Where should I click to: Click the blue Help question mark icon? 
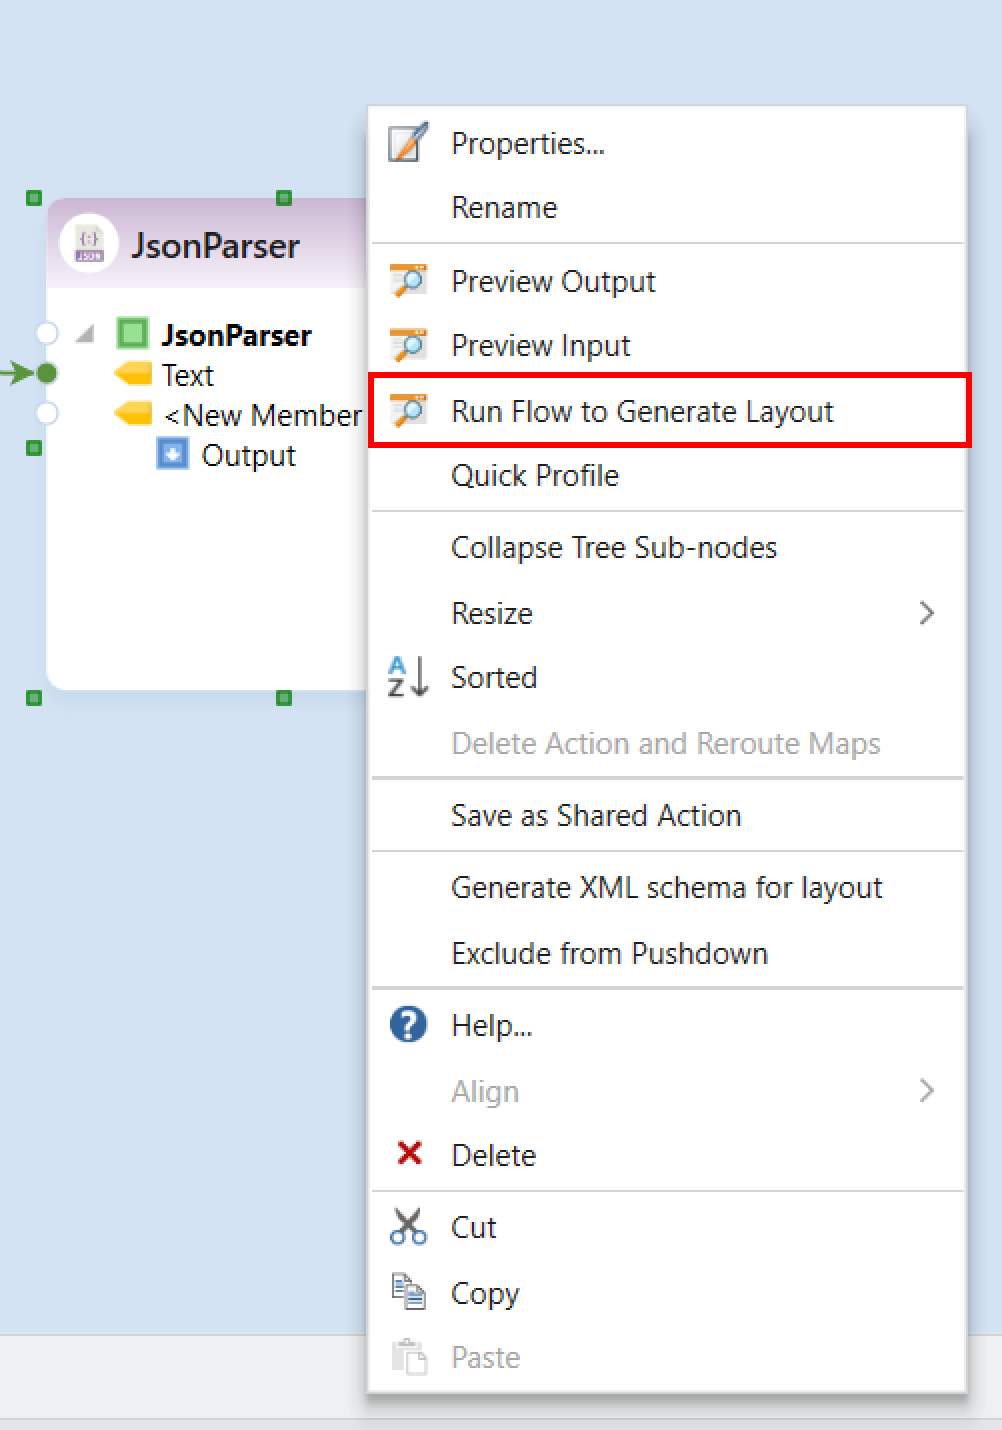click(408, 1025)
